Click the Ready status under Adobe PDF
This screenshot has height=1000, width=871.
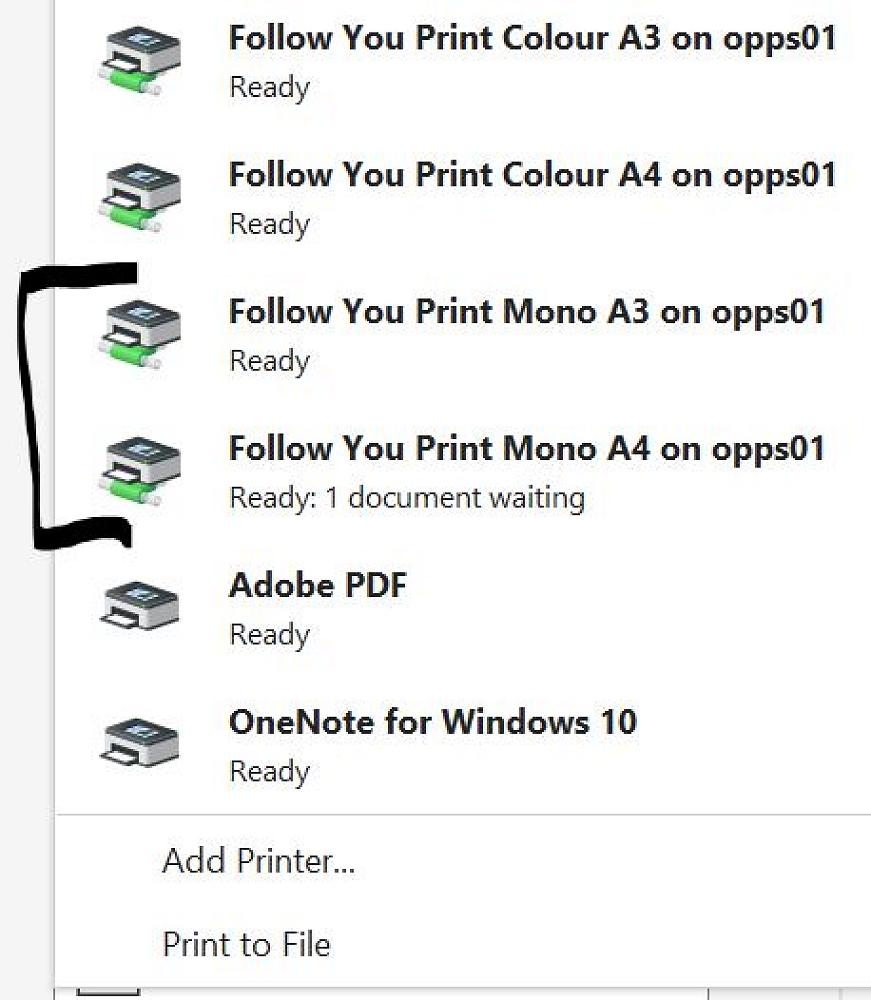pos(269,634)
